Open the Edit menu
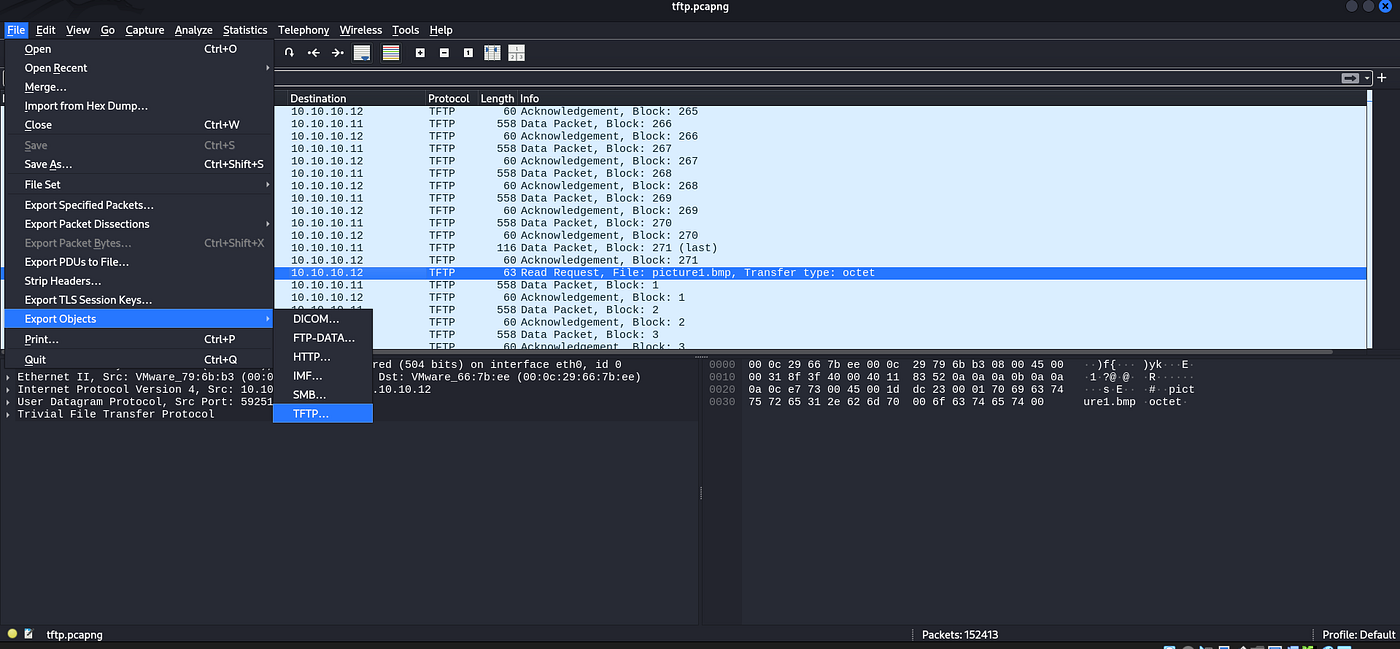This screenshot has width=1400, height=649. tap(46, 30)
